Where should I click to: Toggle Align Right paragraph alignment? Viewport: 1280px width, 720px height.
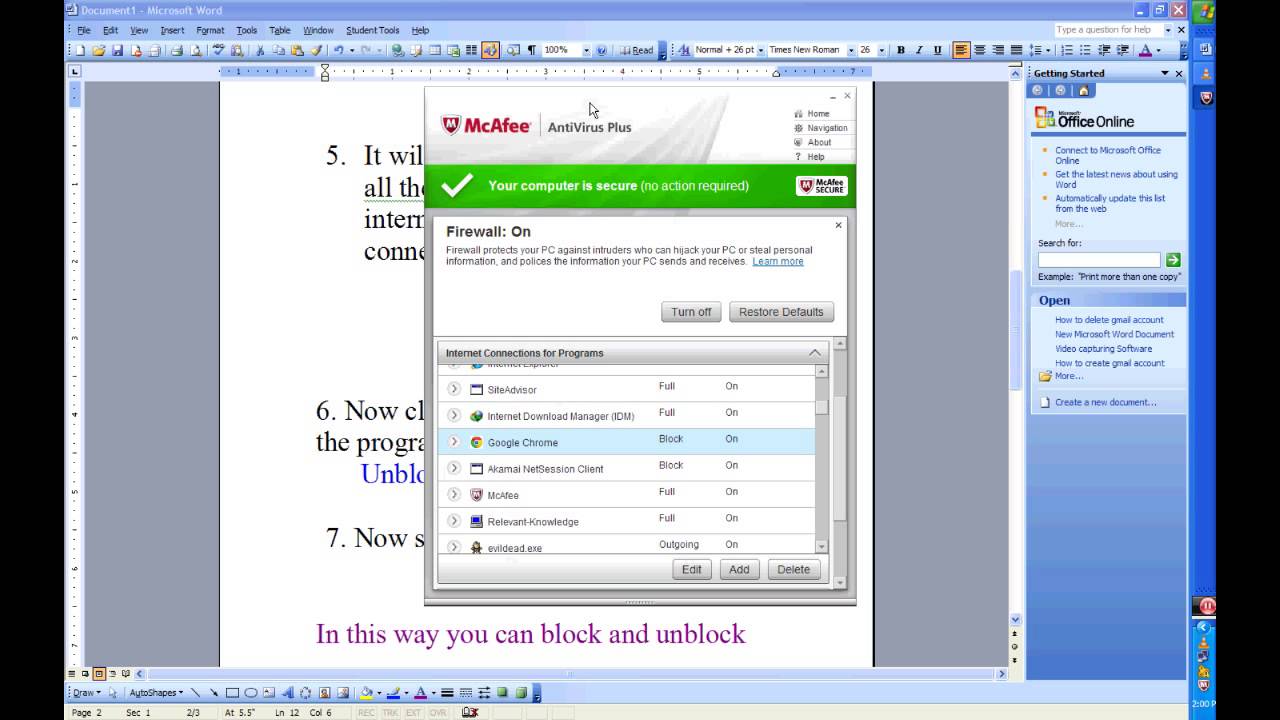[998, 50]
